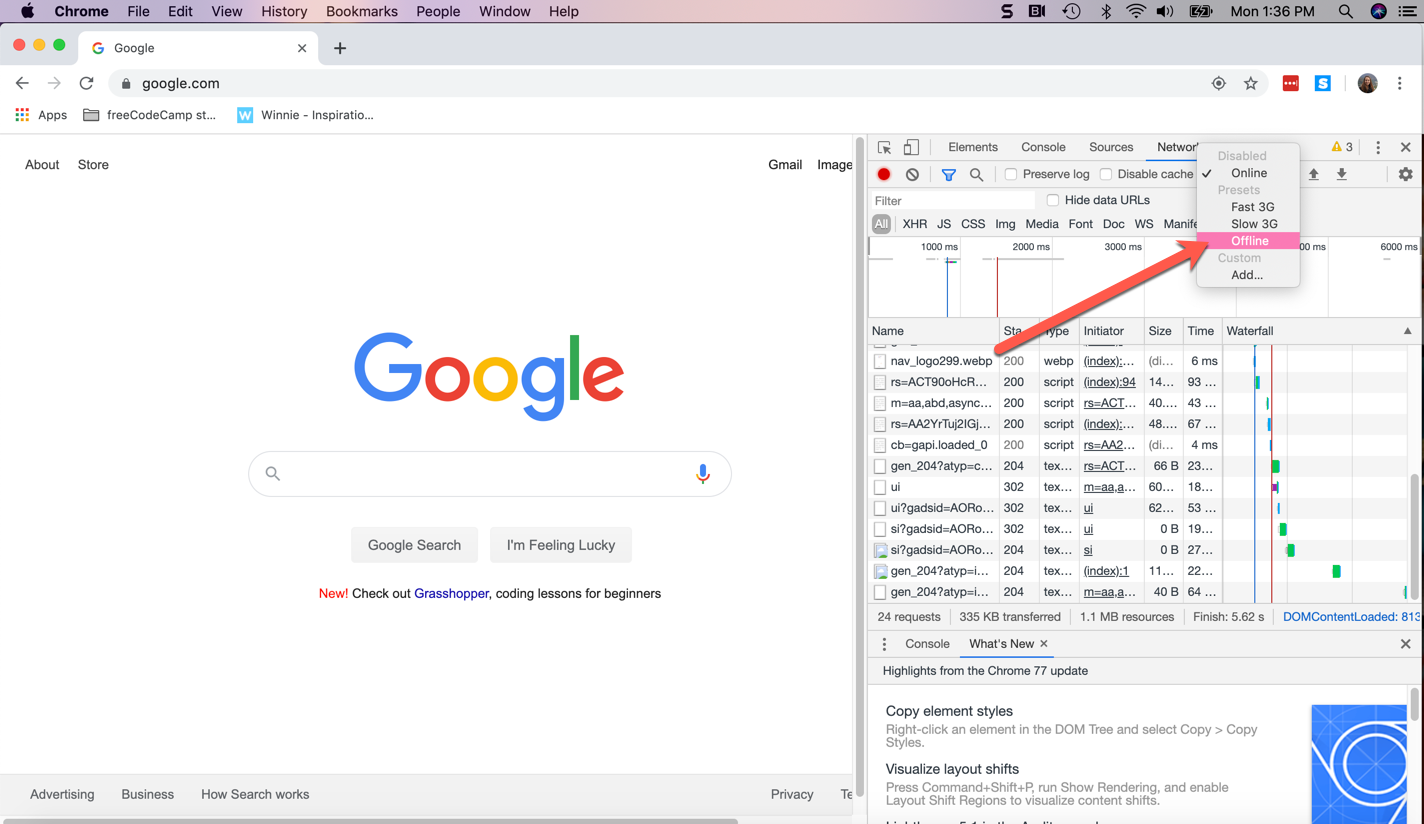Open the What's New drawer tab
Image resolution: width=1424 pixels, height=824 pixels.
coord(1001,644)
